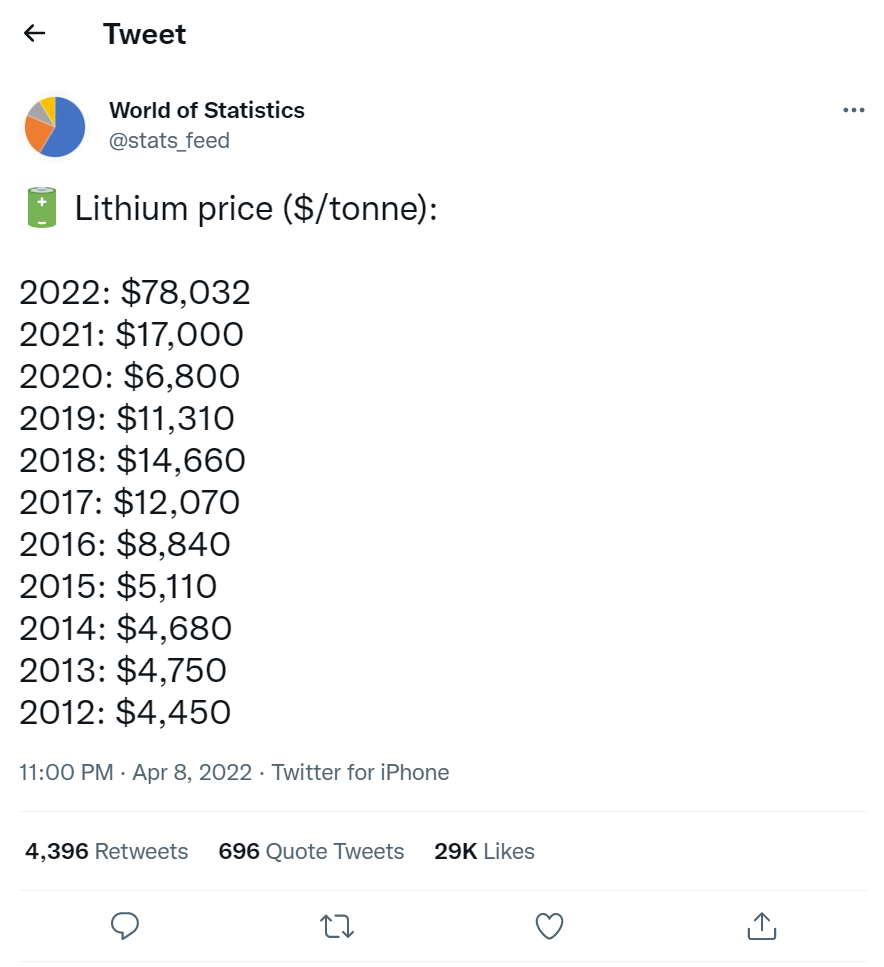The image size is (884, 967).
Task: Click the Lithium price ($/tonne) heading text
Action: point(256,209)
